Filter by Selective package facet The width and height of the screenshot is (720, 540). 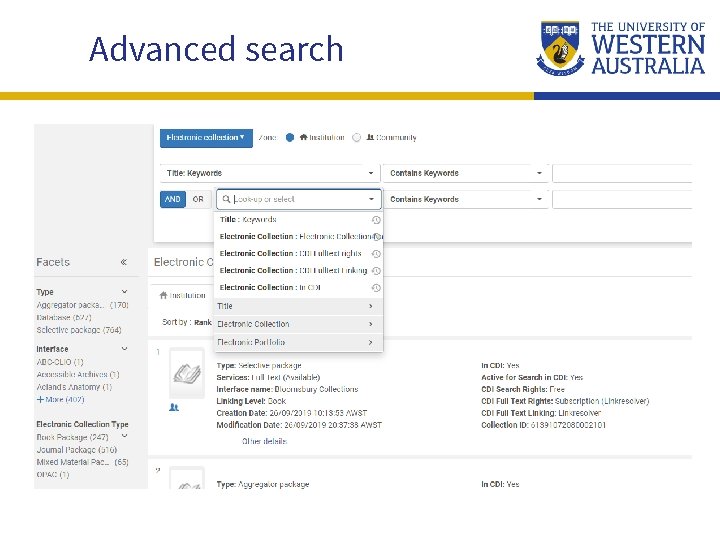point(79,330)
